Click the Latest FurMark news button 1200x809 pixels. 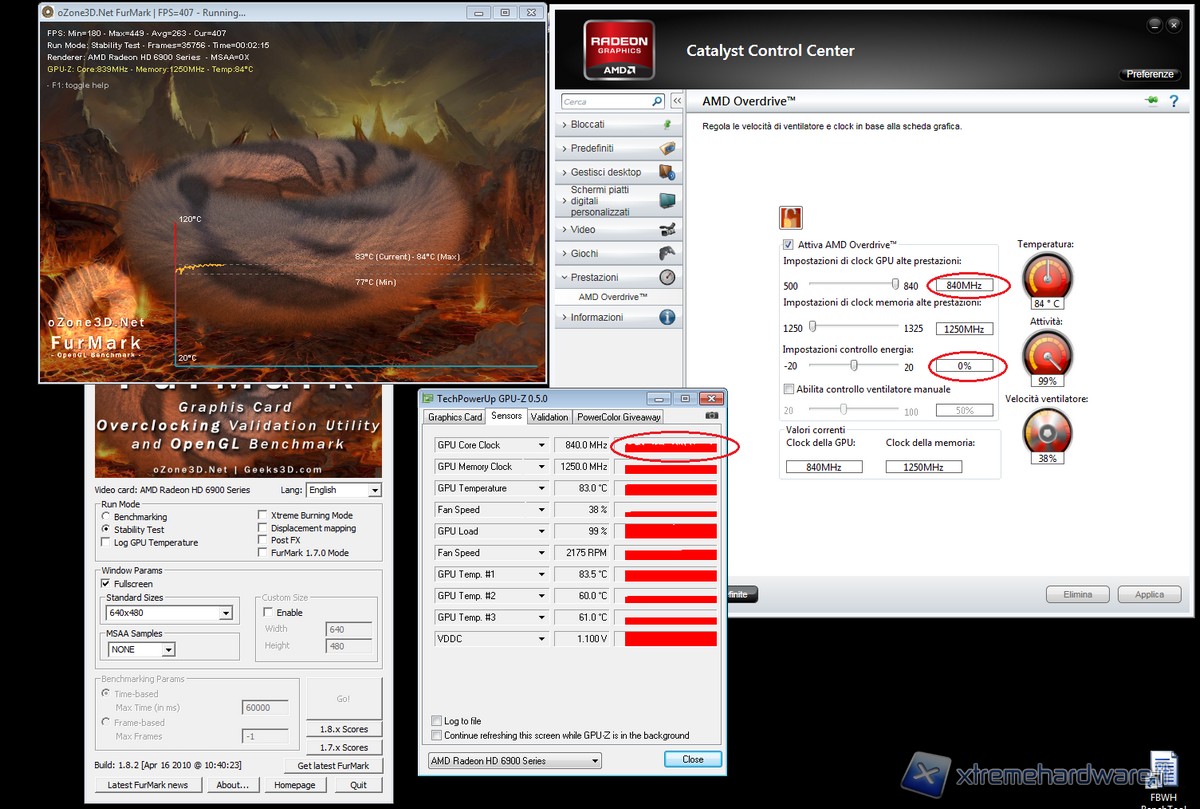(x=148, y=785)
